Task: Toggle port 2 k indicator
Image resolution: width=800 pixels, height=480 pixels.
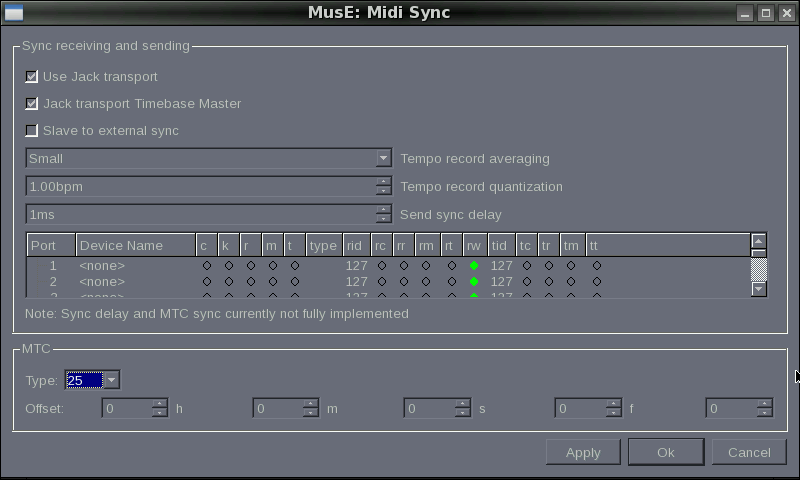Action: [229, 281]
